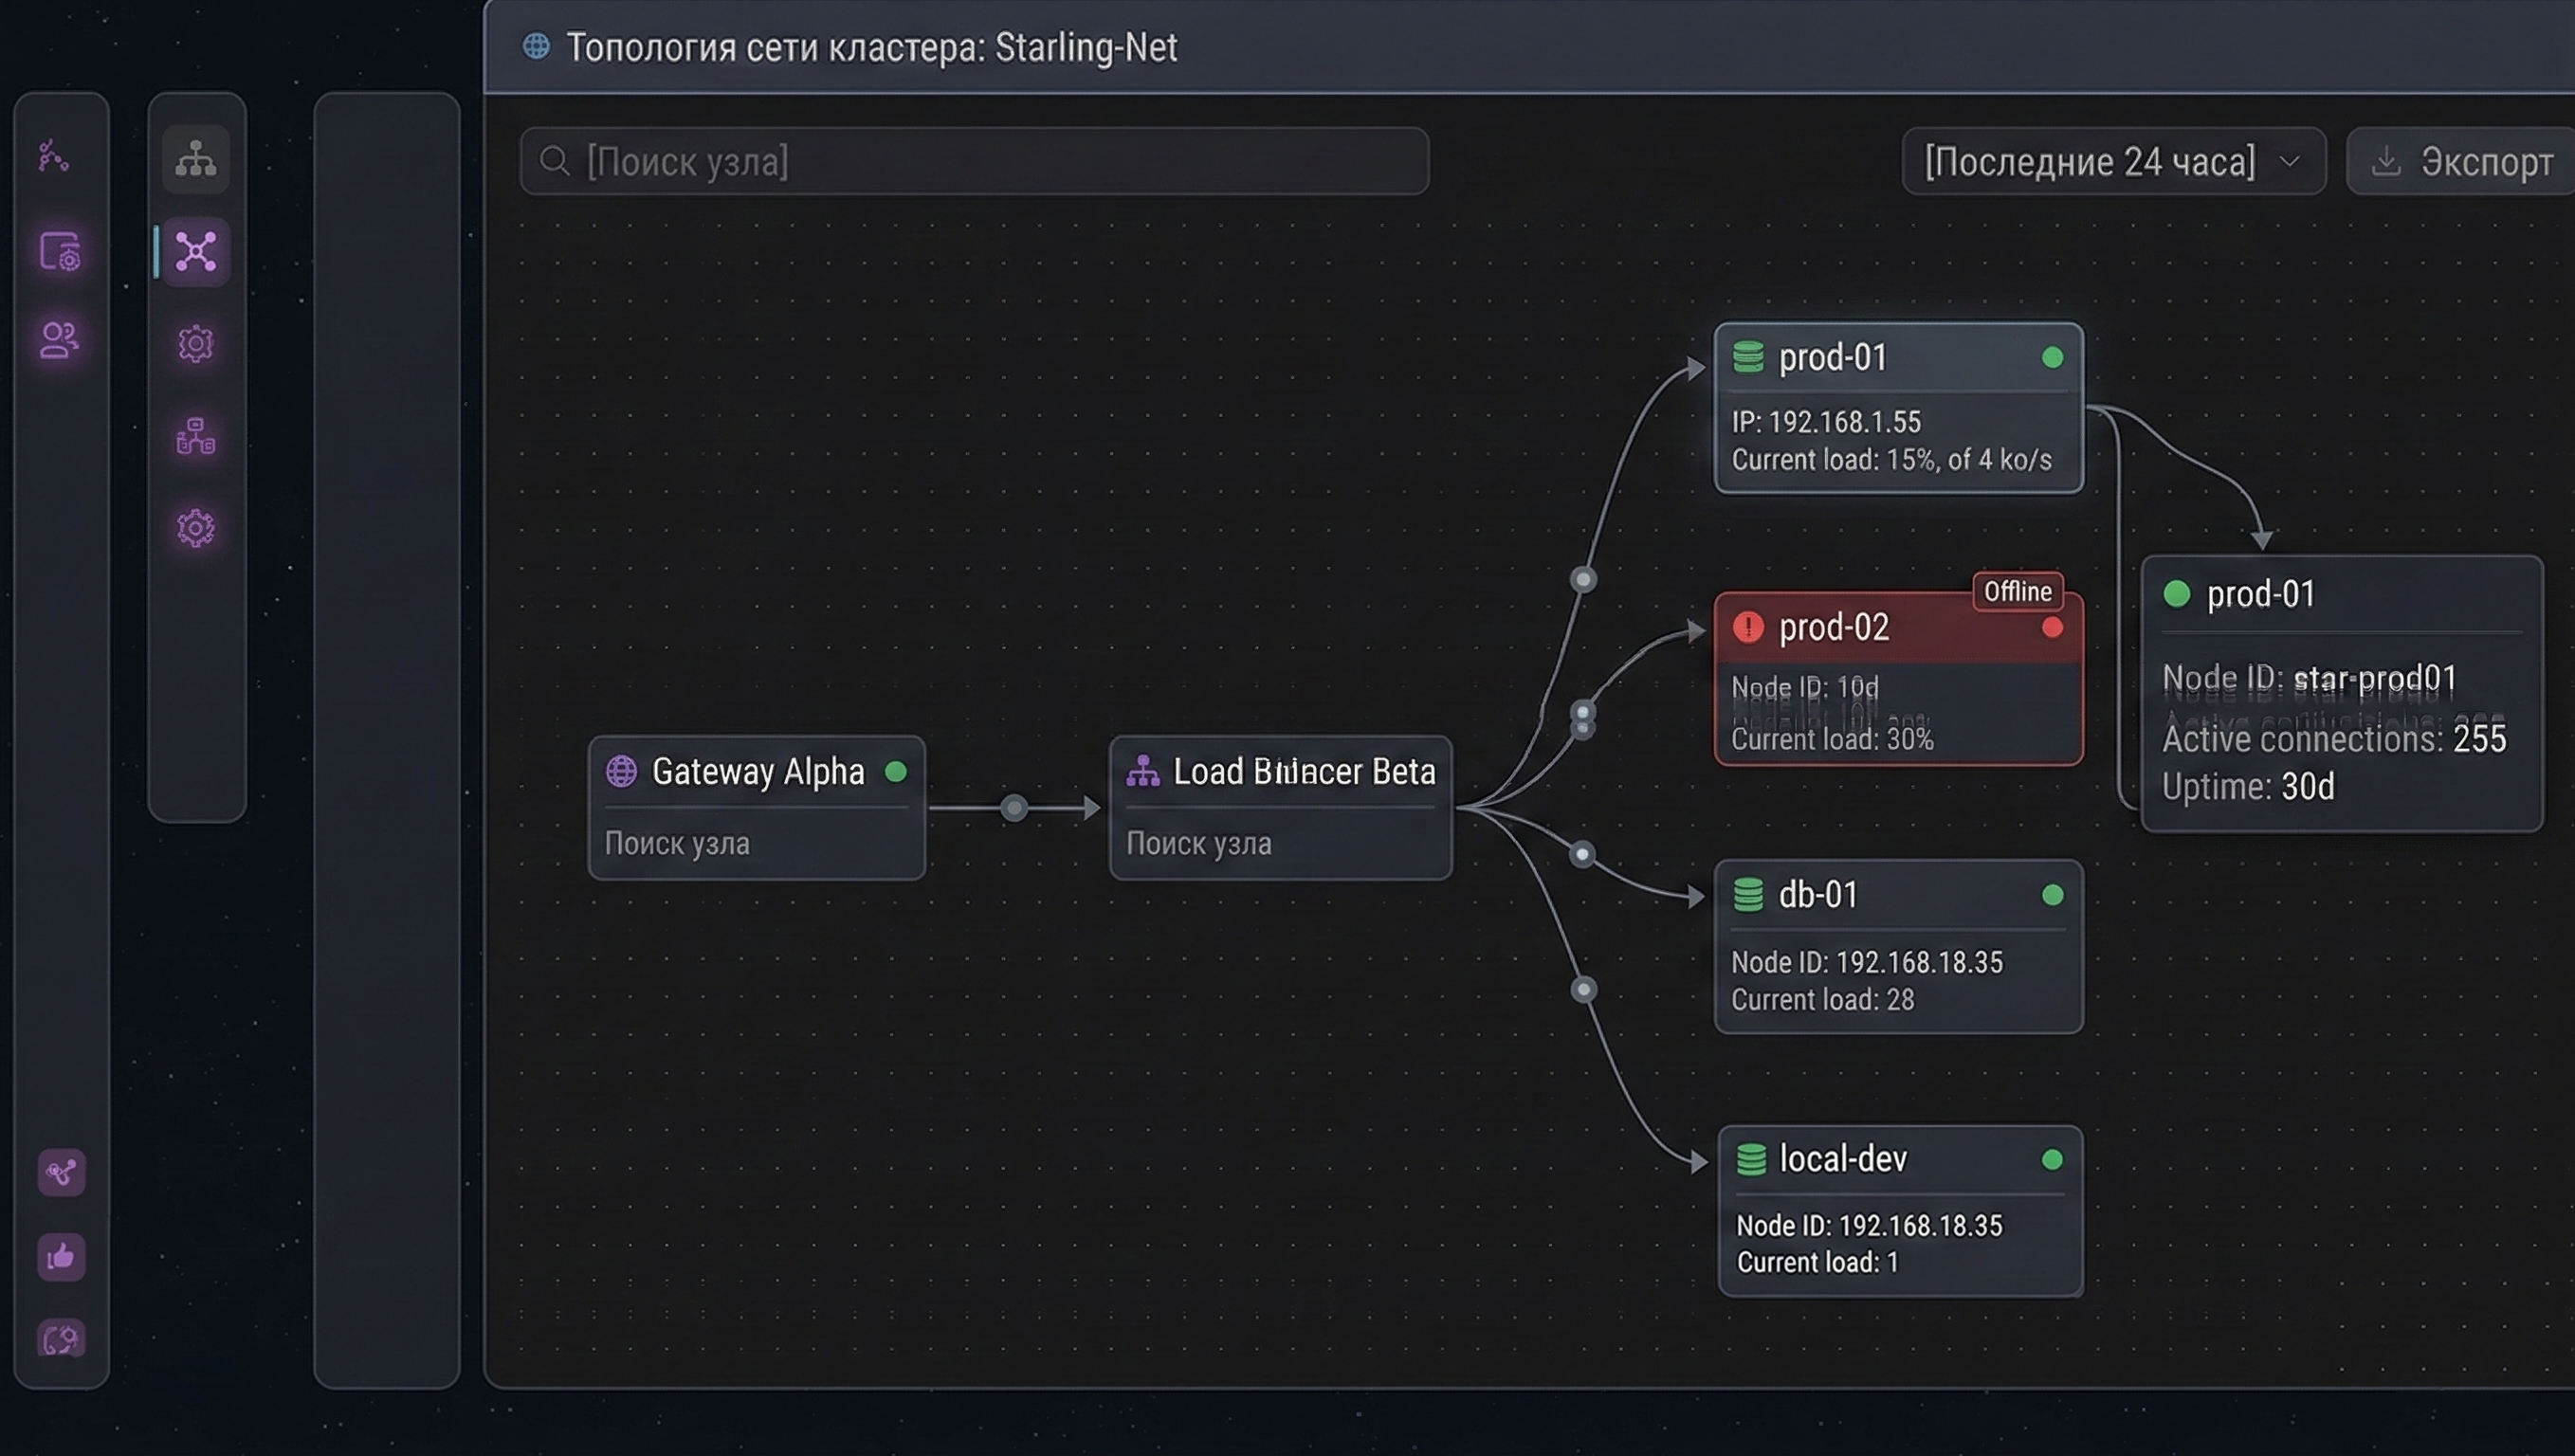2575x1456 pixels.
Task: Click the prod-01 details popup title
Action: 2260,594
